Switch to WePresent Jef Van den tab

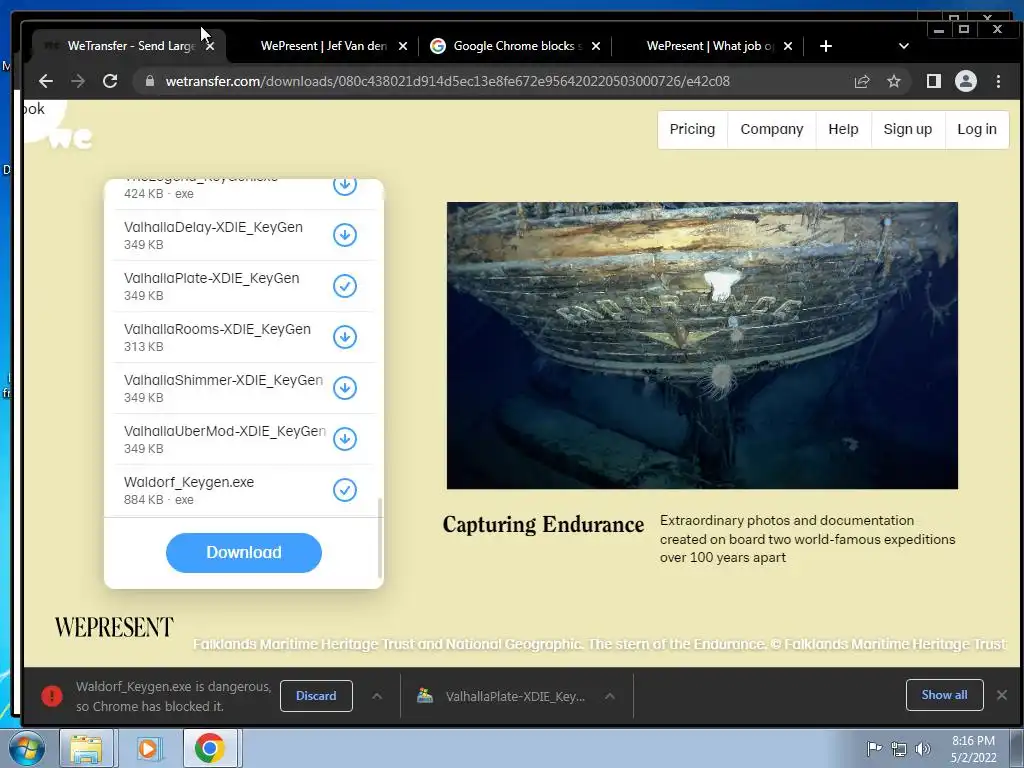pyautogui.click(x=323, y=46)
